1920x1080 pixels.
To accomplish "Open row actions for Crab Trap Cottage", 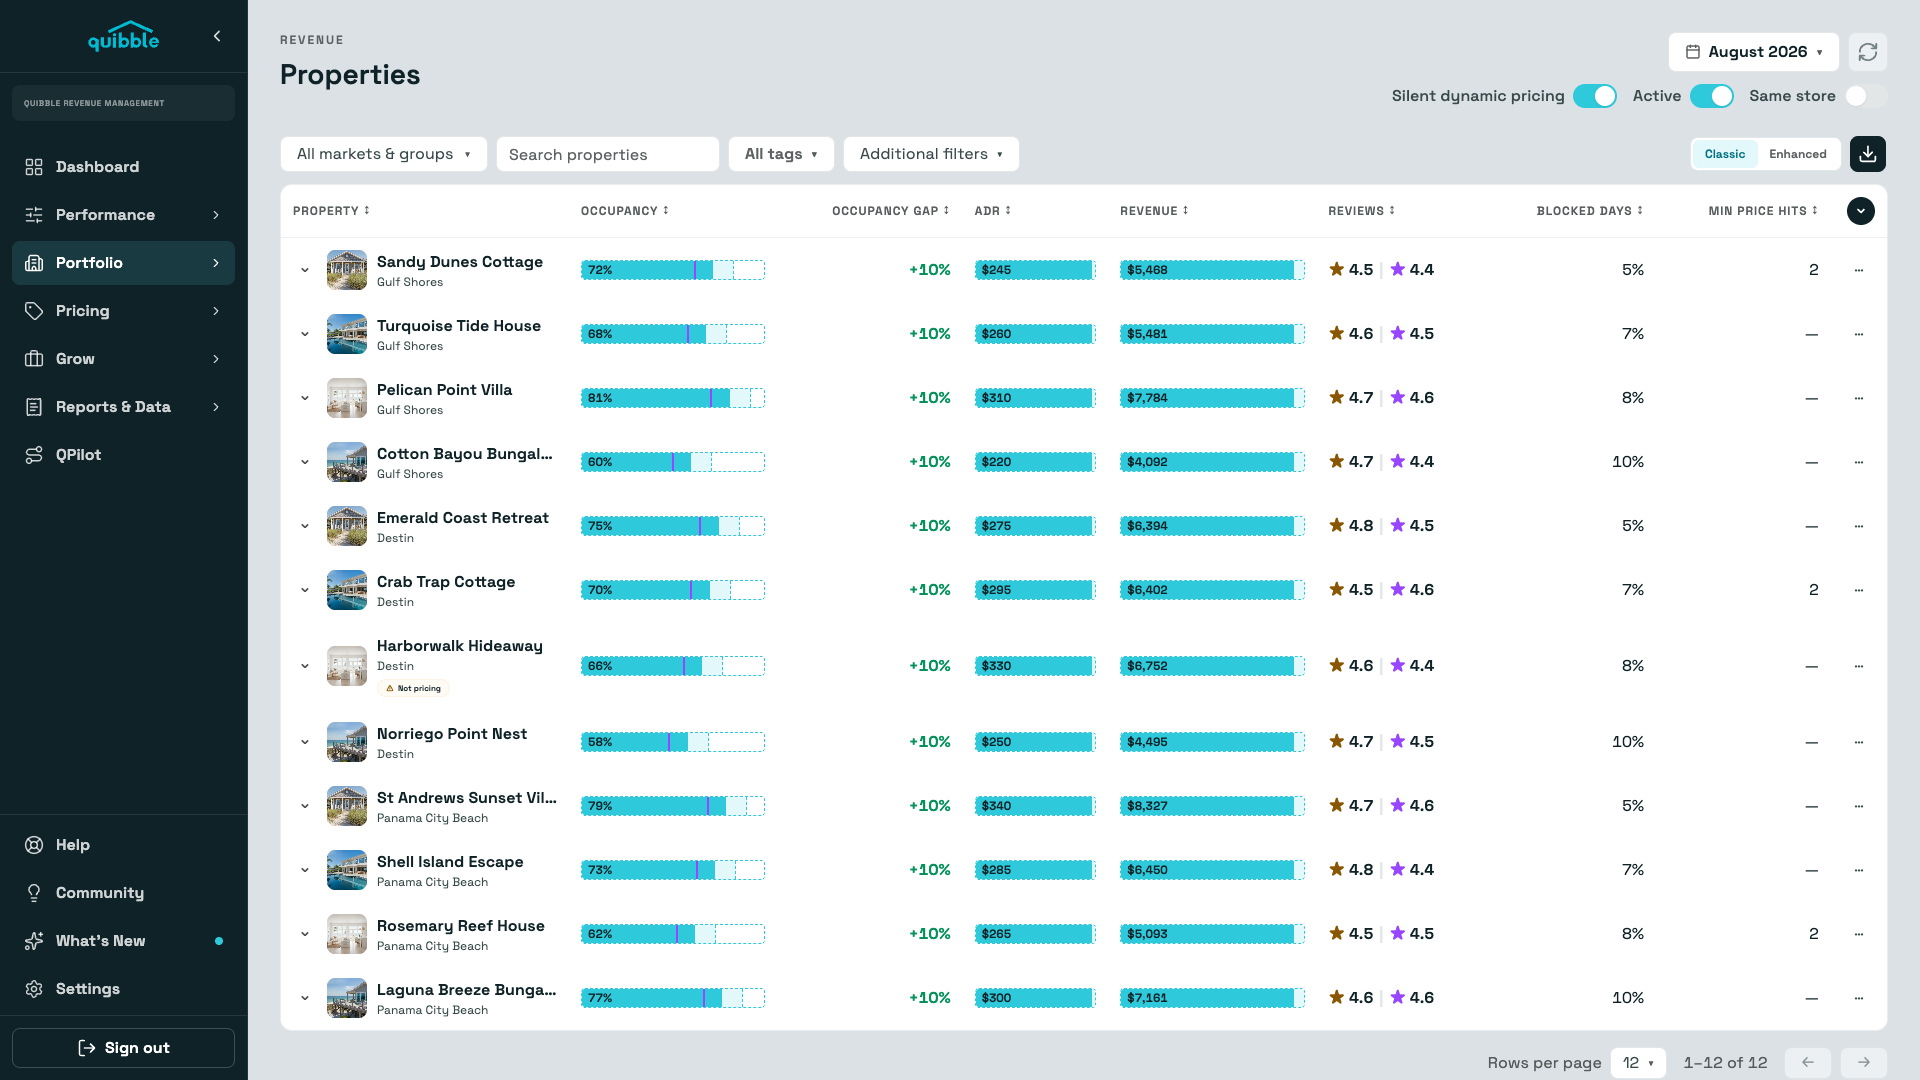I will tap(1859, 590).
